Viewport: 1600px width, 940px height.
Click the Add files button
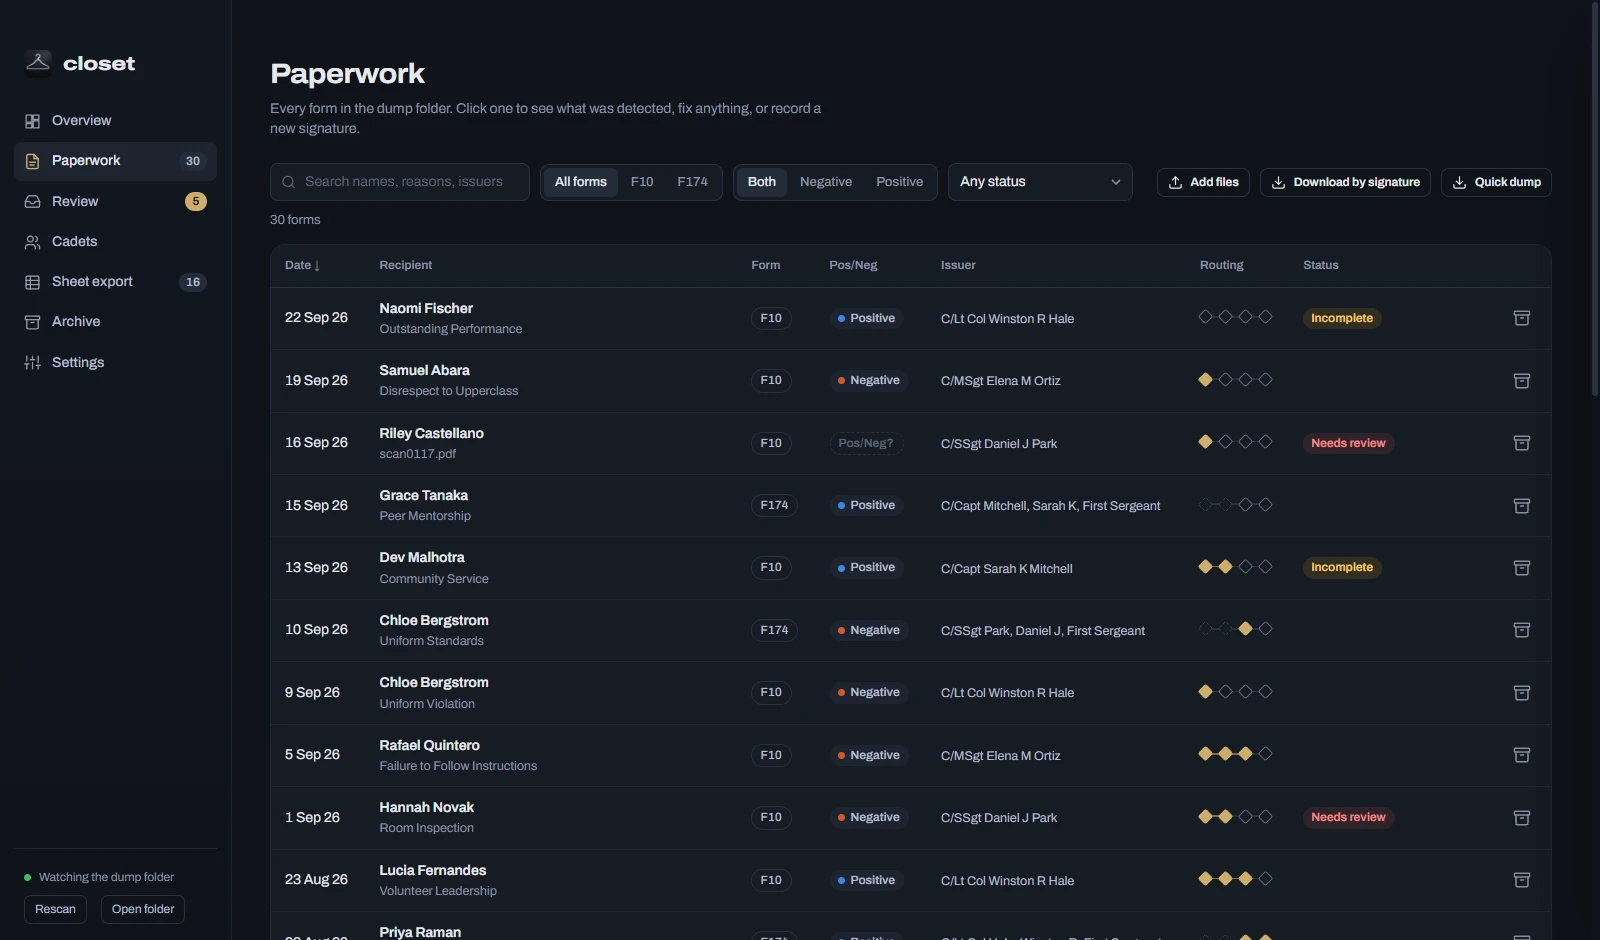(x=1203, y=182)
